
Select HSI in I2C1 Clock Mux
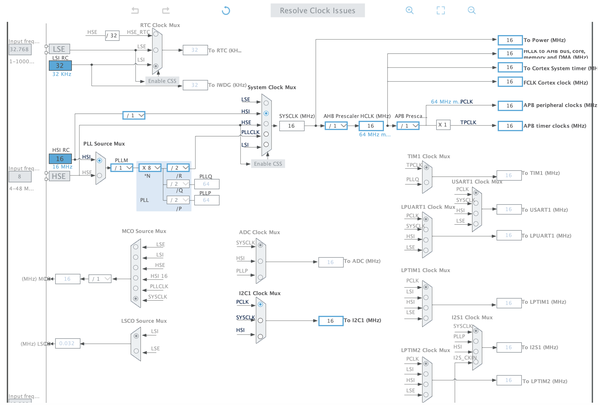click(x=260, y=336)
